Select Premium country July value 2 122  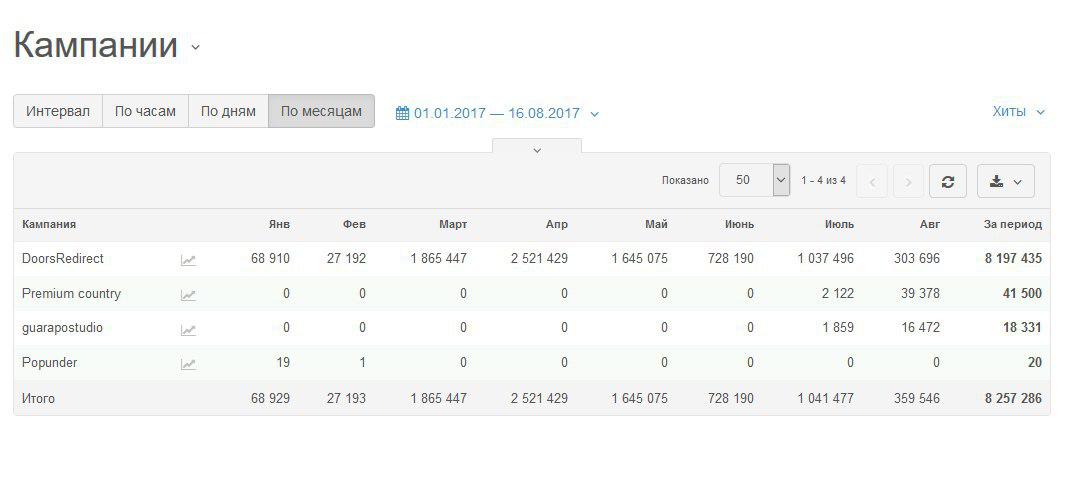[838, 294]
